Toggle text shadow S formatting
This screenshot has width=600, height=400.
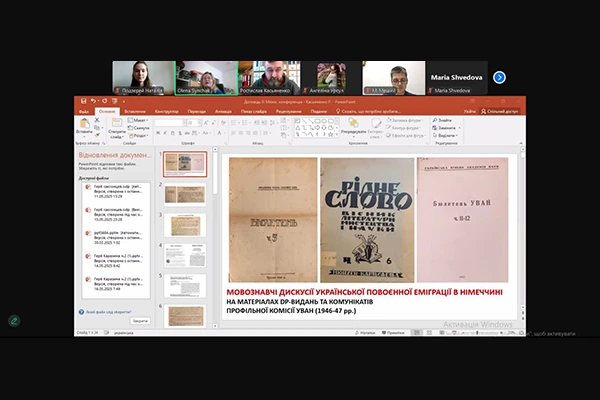[x=180, y=133]
